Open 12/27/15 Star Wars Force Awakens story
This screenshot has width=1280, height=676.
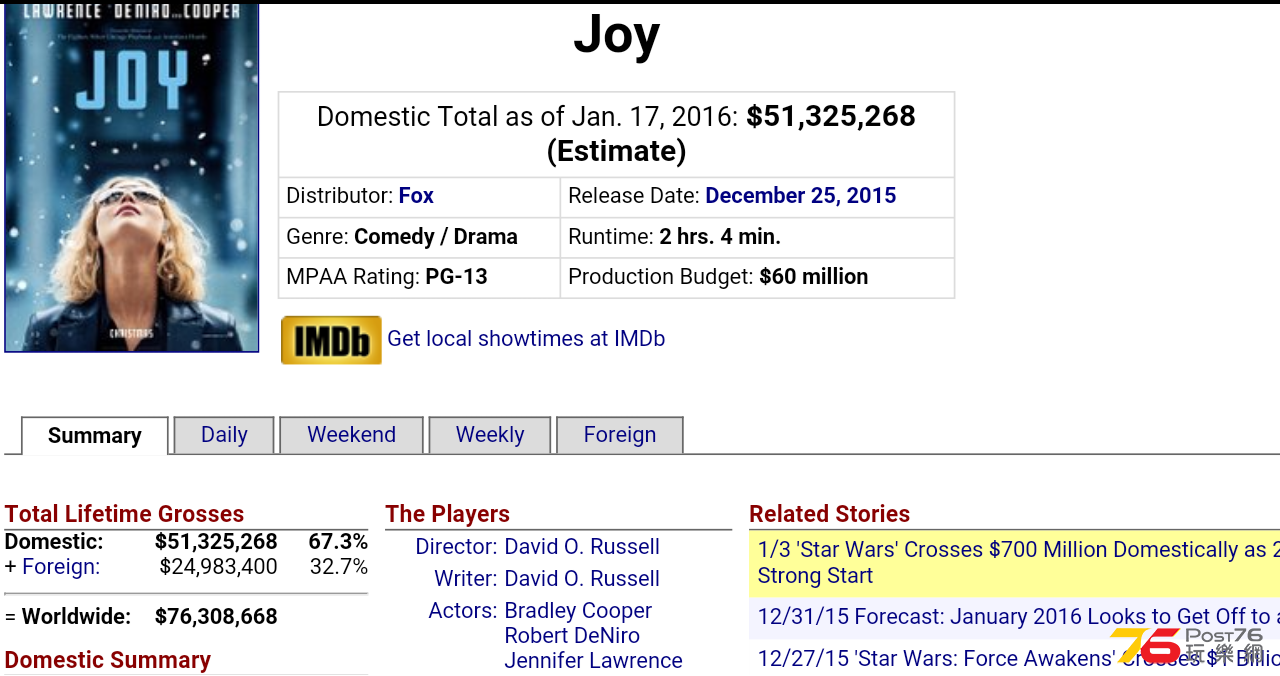point(1015,658)
